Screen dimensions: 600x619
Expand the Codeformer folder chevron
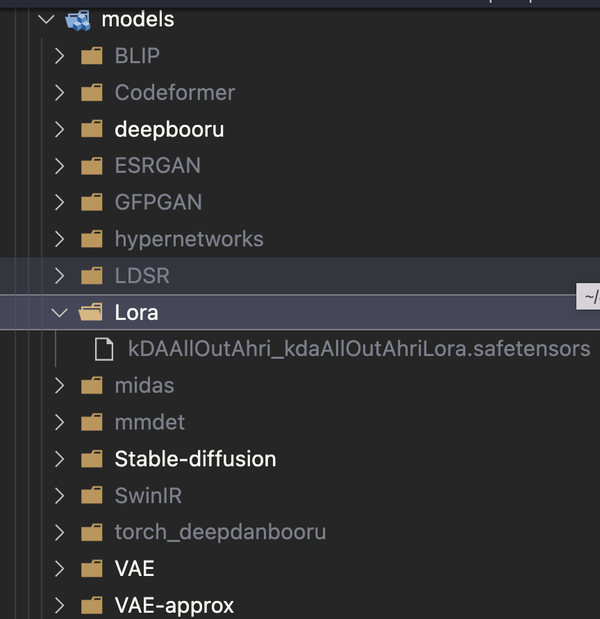click(x=60, y=92)
